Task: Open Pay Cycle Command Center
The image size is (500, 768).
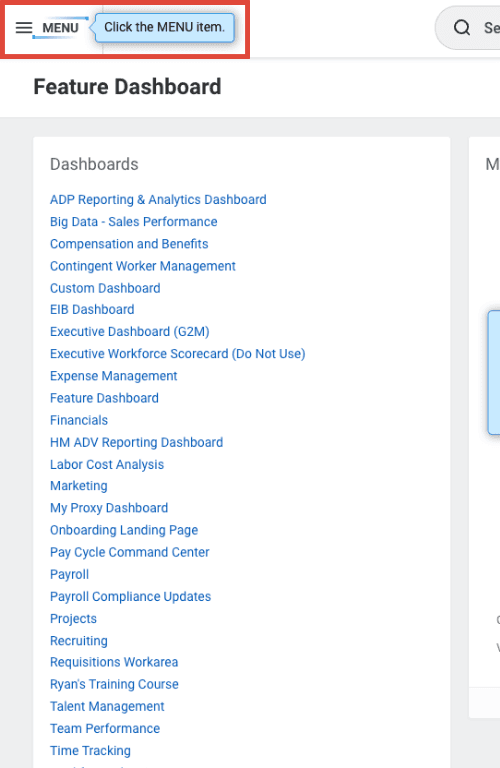Action: tap(129, 552)
